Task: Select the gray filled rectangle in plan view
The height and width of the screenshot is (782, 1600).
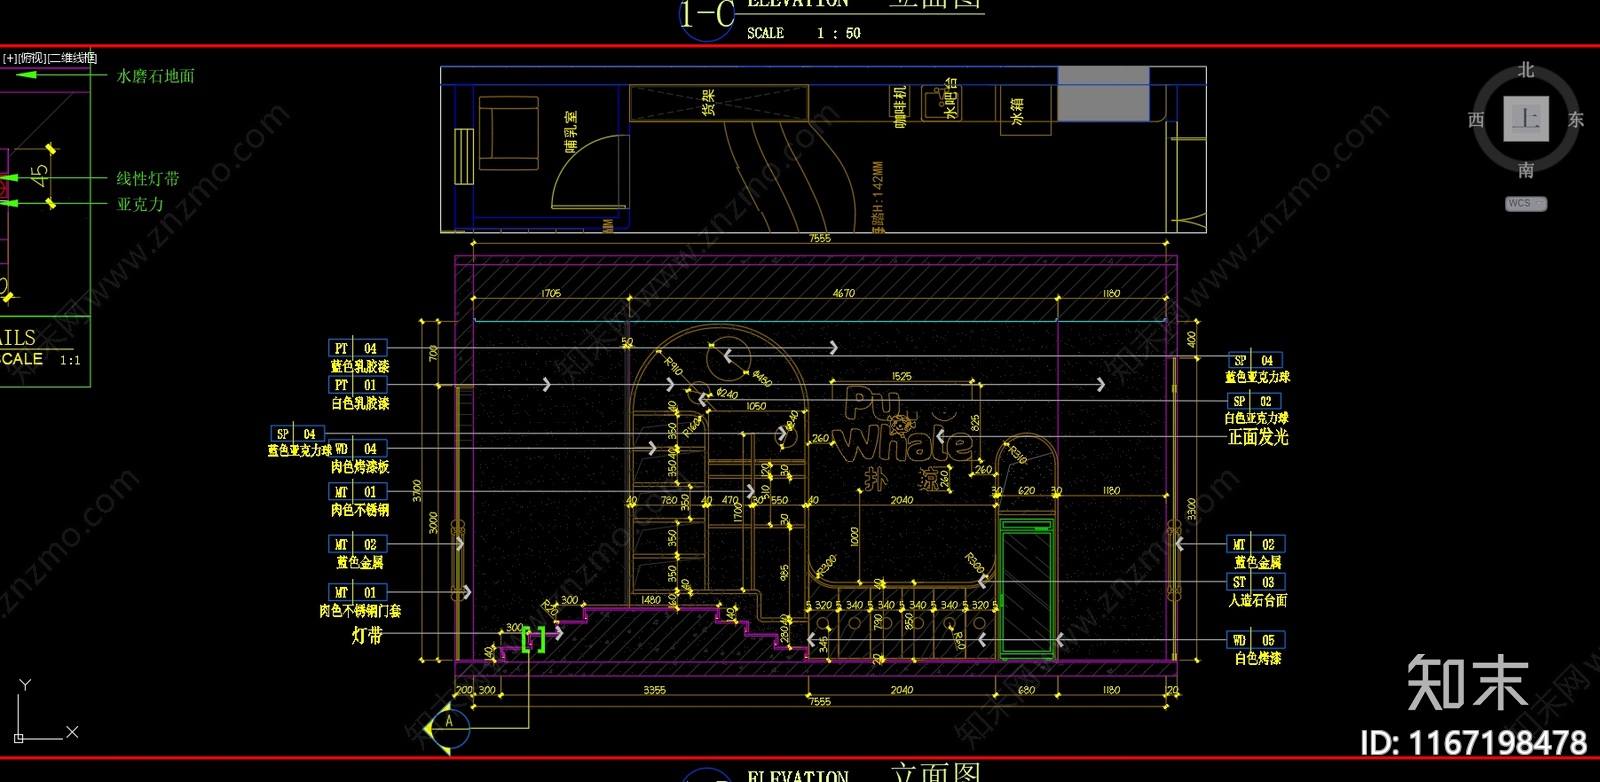Action: tap(1103, 94)
